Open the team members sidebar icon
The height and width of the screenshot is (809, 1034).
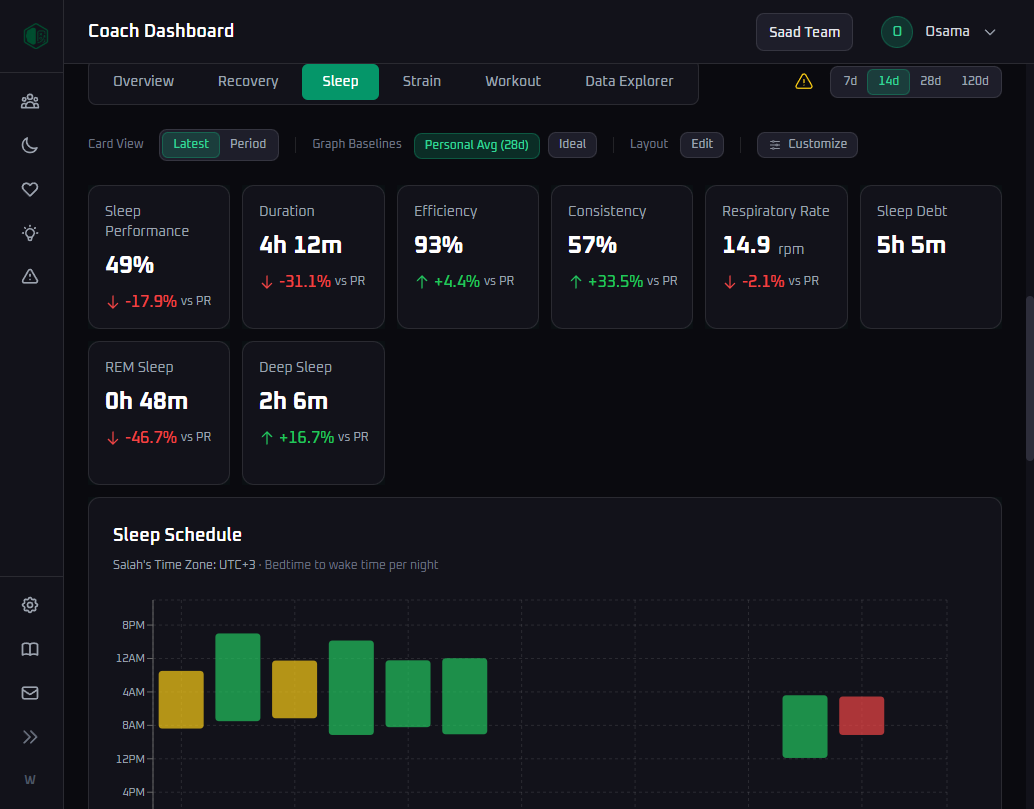click(x=30, y=101)
